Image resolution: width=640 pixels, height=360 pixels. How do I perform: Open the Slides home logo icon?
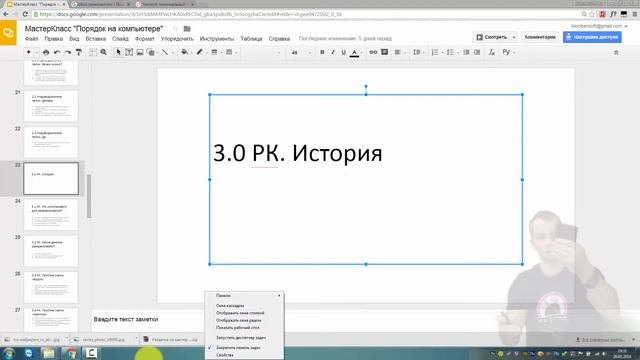(8, 33)
